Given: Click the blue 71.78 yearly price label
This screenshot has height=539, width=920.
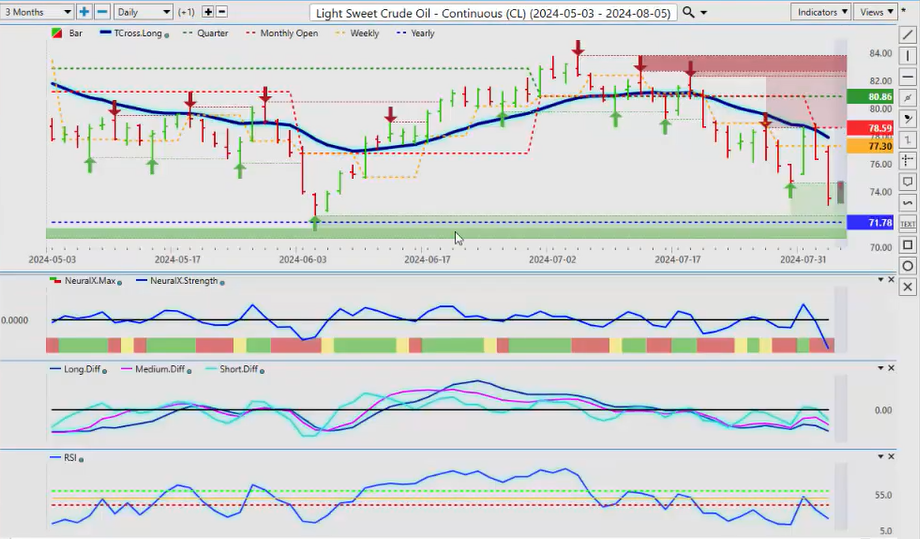Looking at the screenshot, I should (861, 221).
